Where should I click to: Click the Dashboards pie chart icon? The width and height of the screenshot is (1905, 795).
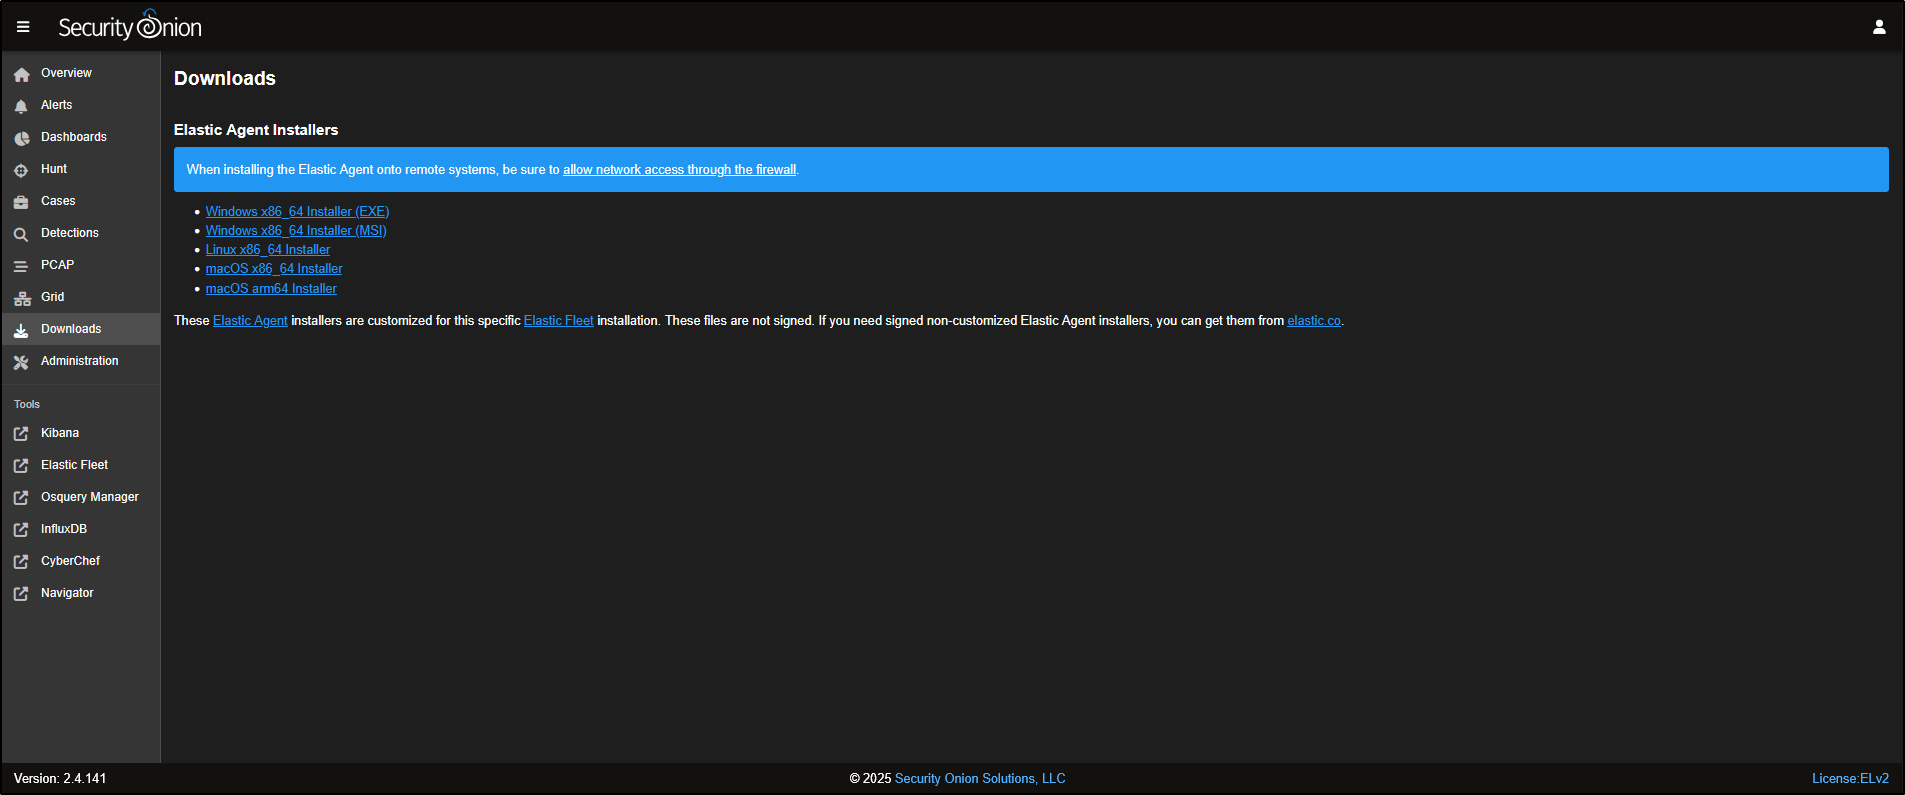point(21,138)
